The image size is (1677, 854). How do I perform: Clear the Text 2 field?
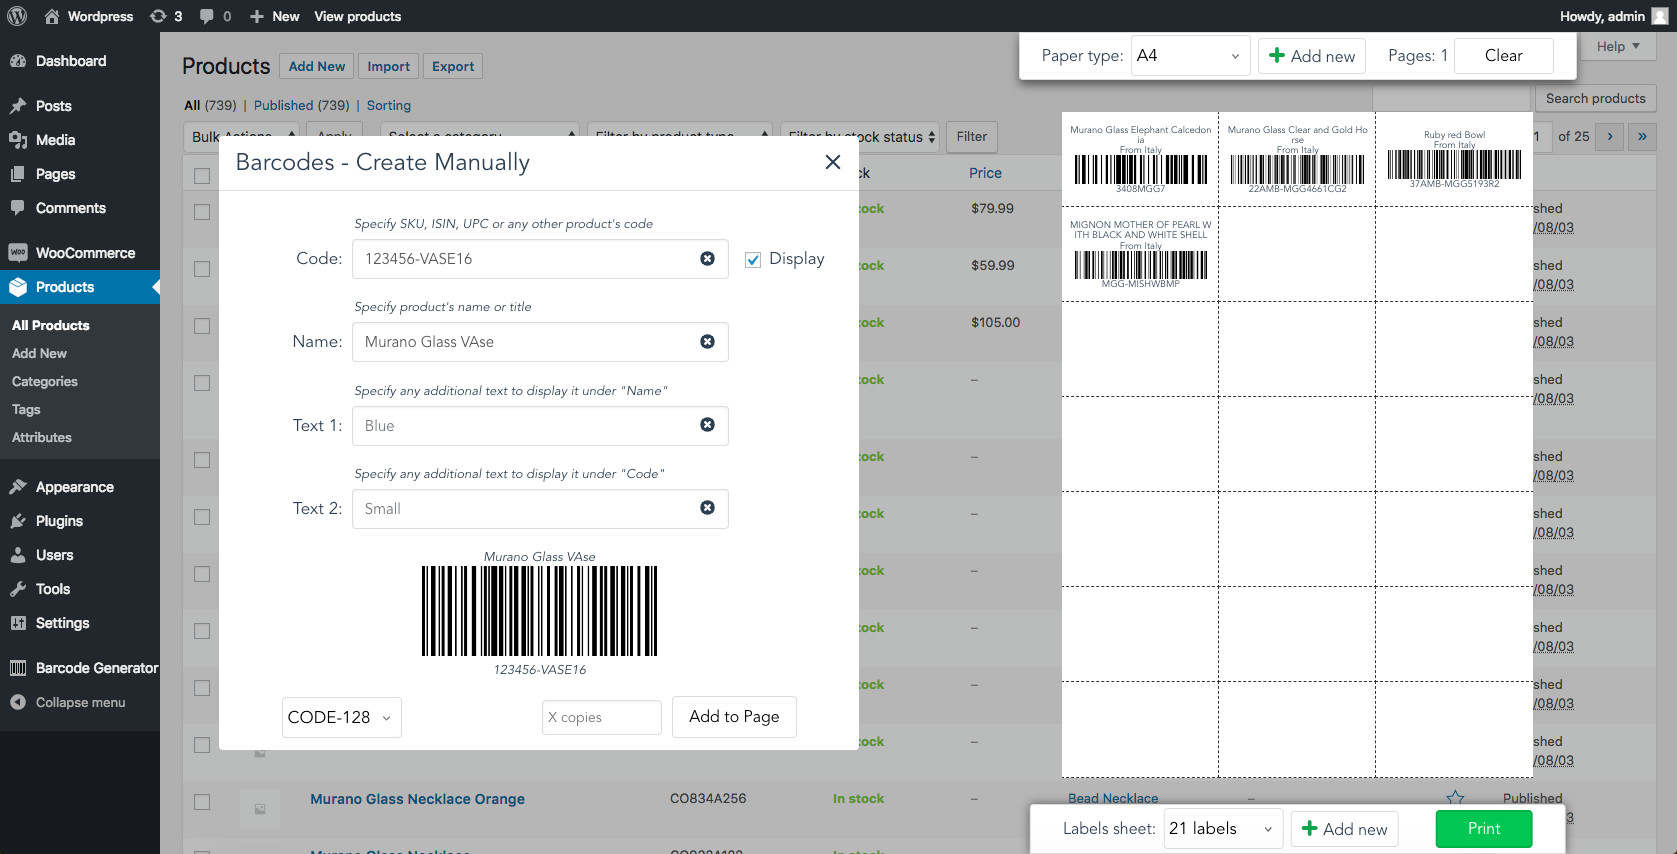tap(707, 508)
